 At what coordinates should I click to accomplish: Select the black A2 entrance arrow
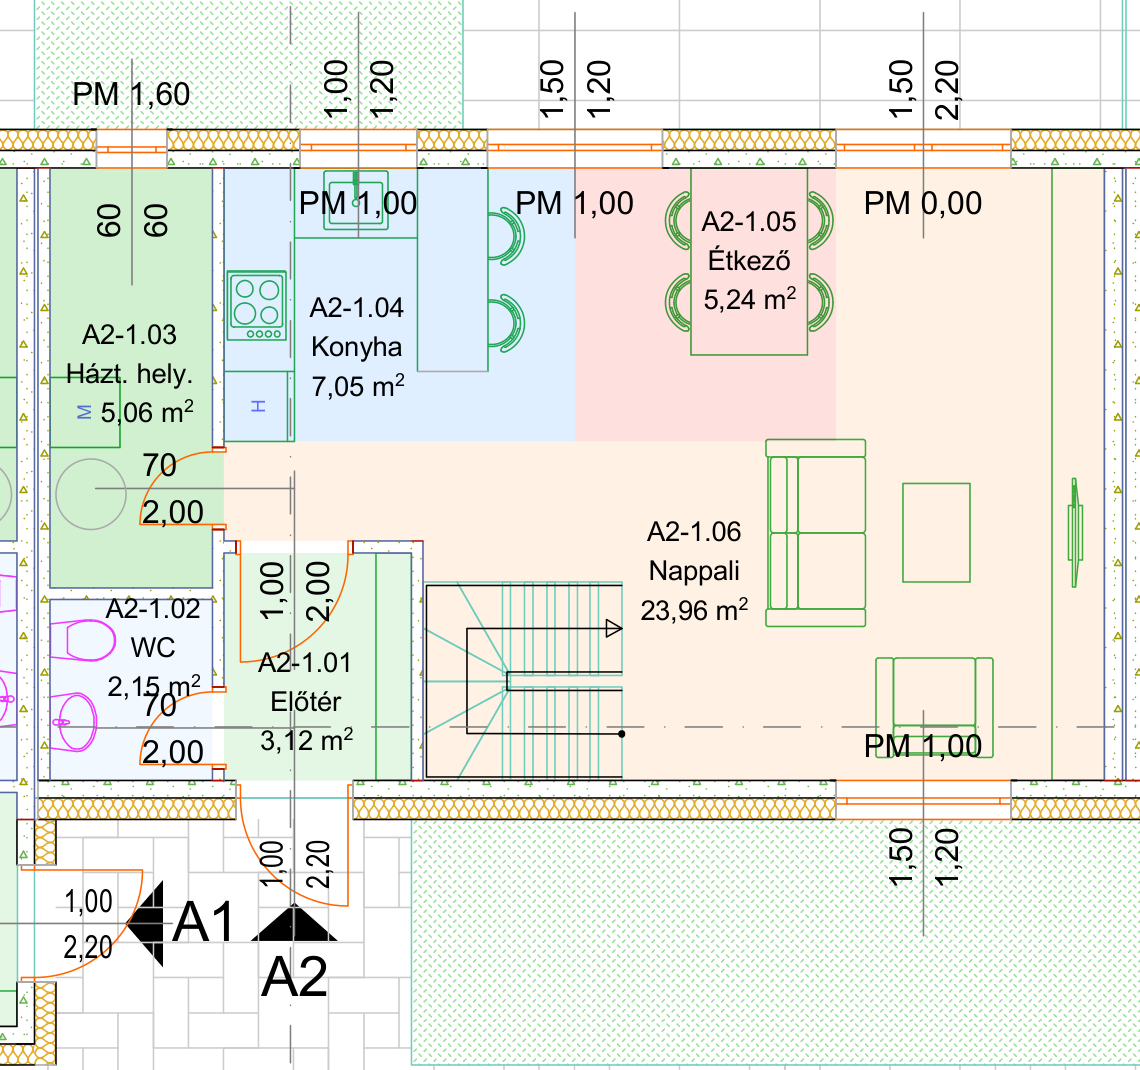pyautogui.click(x=294, y=922)
